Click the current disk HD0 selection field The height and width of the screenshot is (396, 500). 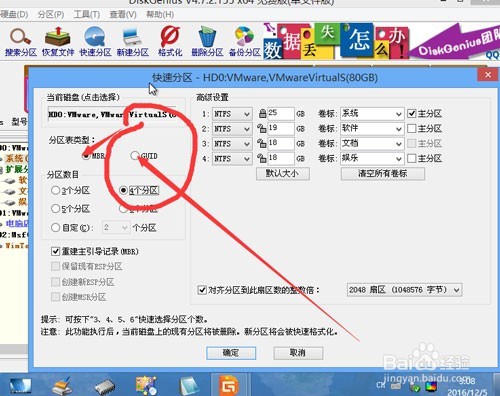pos(112,115)
